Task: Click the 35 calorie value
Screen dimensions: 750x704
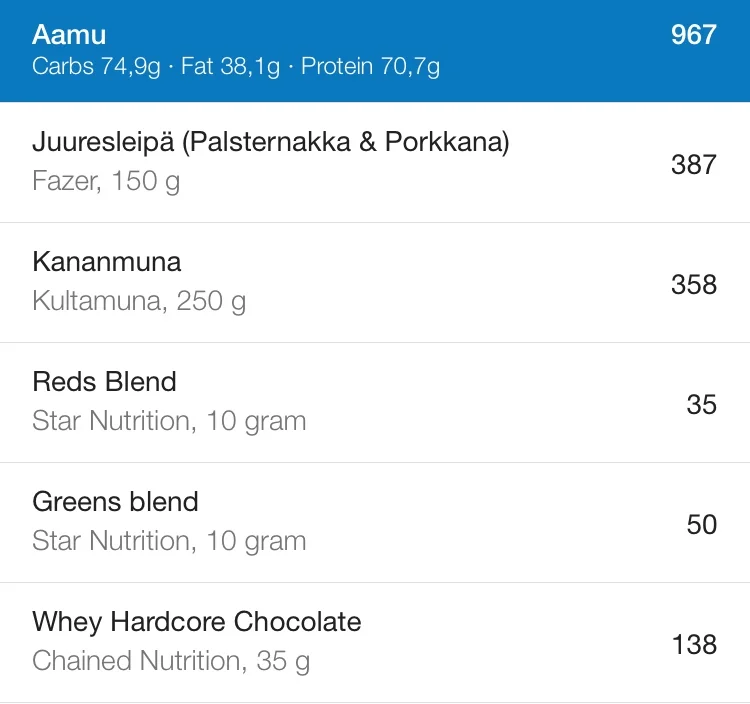Action: (701, 404)
